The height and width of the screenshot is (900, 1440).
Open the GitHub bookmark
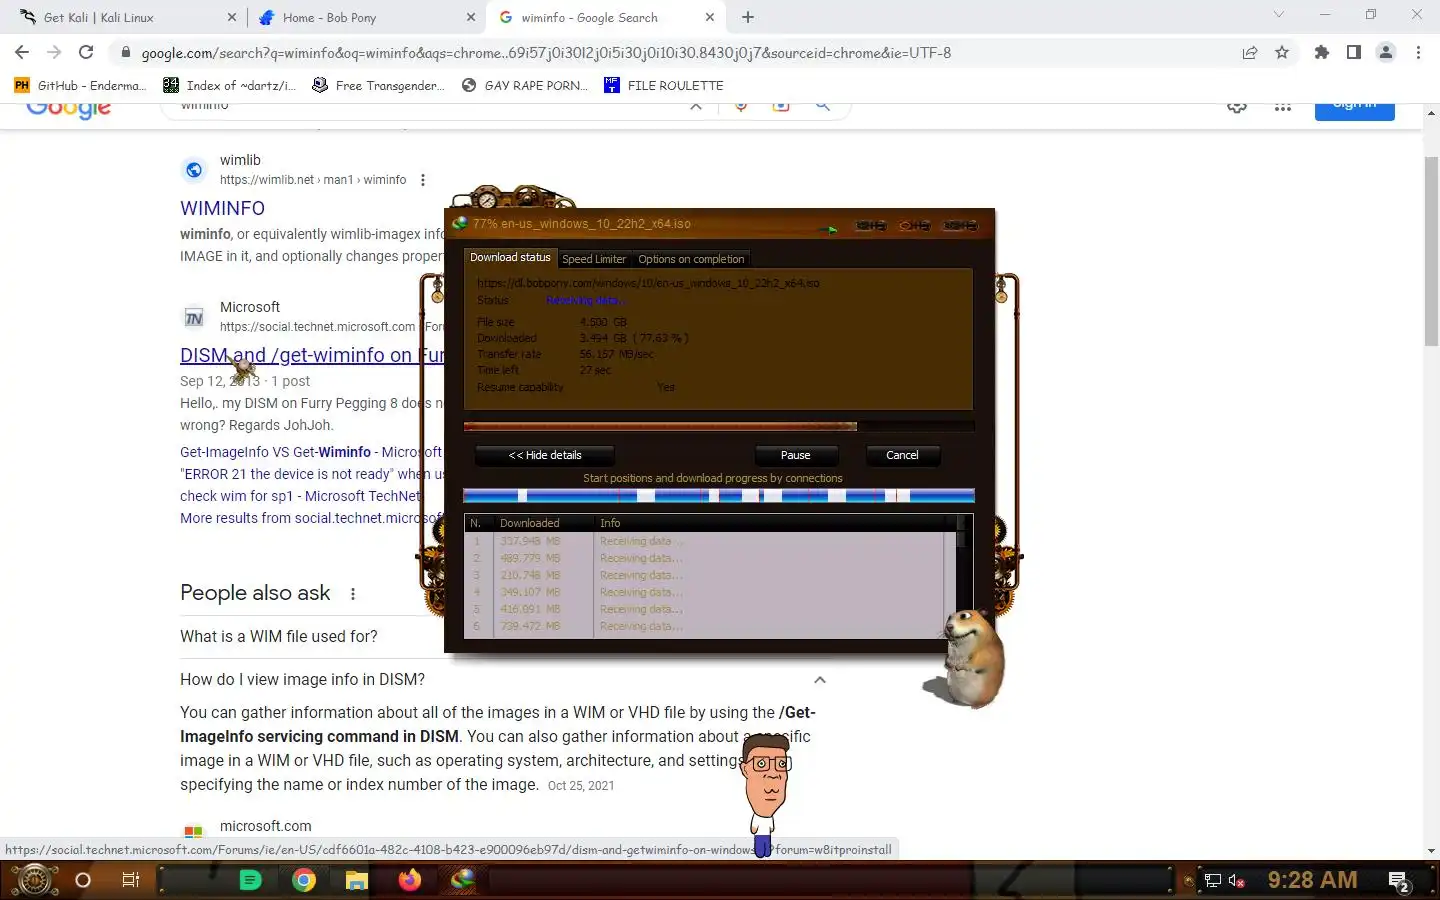(x=80, y=85)
